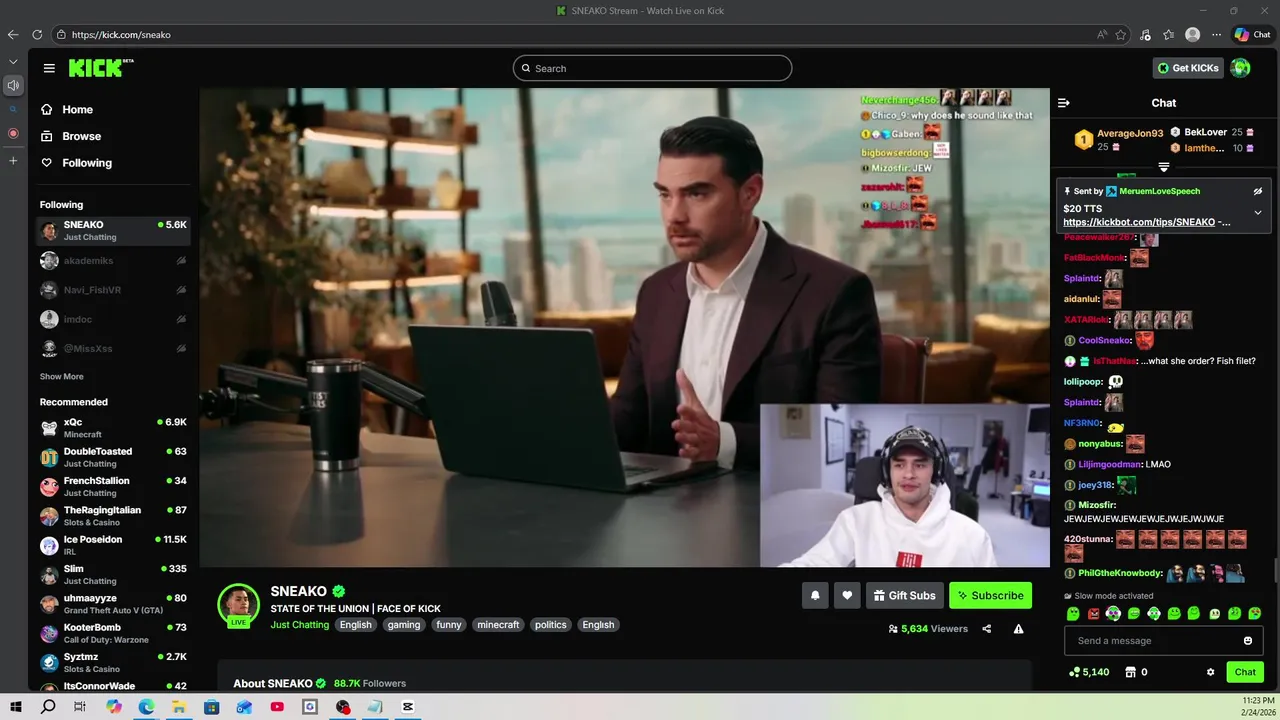
Task: Toggle read aloud in address bar
Action: [1102, 34]
